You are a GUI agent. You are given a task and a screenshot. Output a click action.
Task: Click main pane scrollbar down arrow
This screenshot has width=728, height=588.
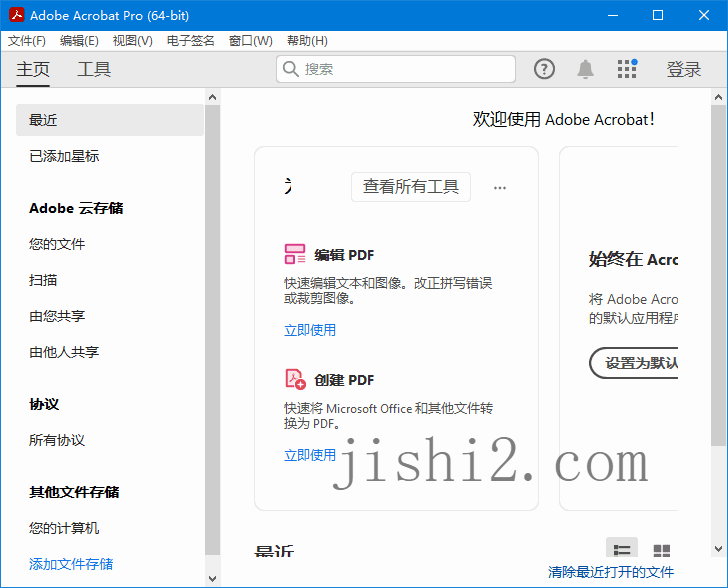[718, 549]
